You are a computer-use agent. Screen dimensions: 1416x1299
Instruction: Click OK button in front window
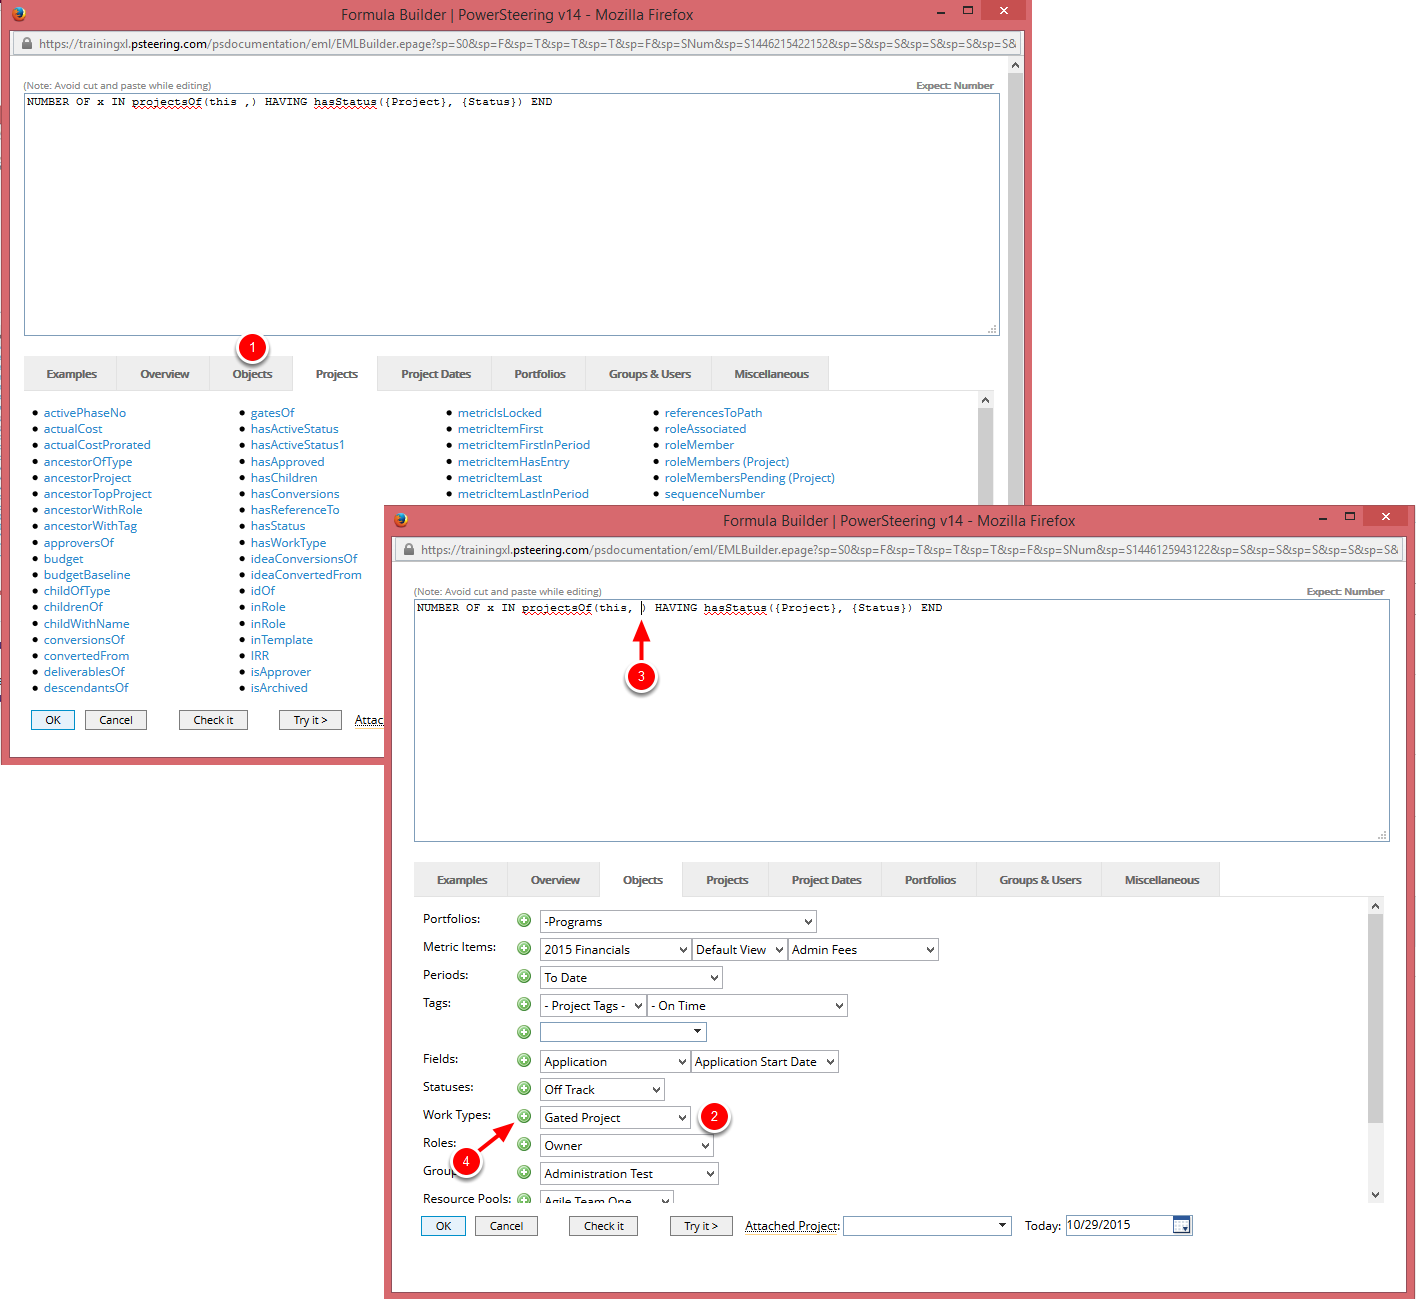tap(443, 1226)
